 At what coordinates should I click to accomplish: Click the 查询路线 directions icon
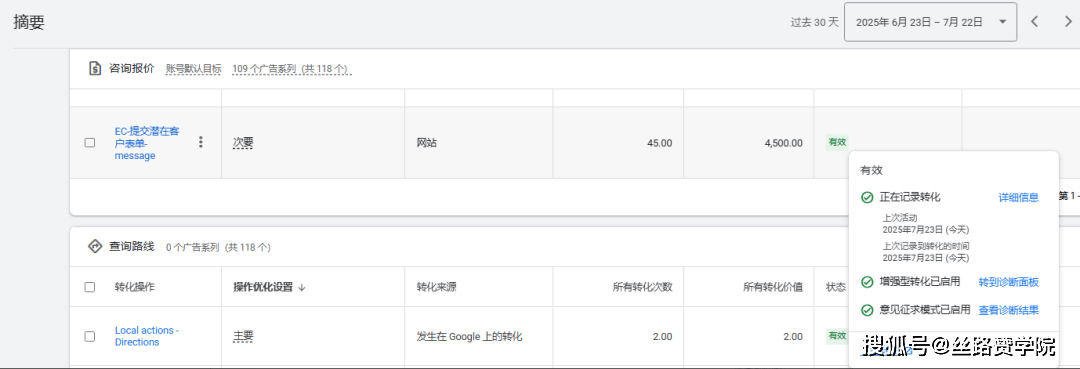95,246
